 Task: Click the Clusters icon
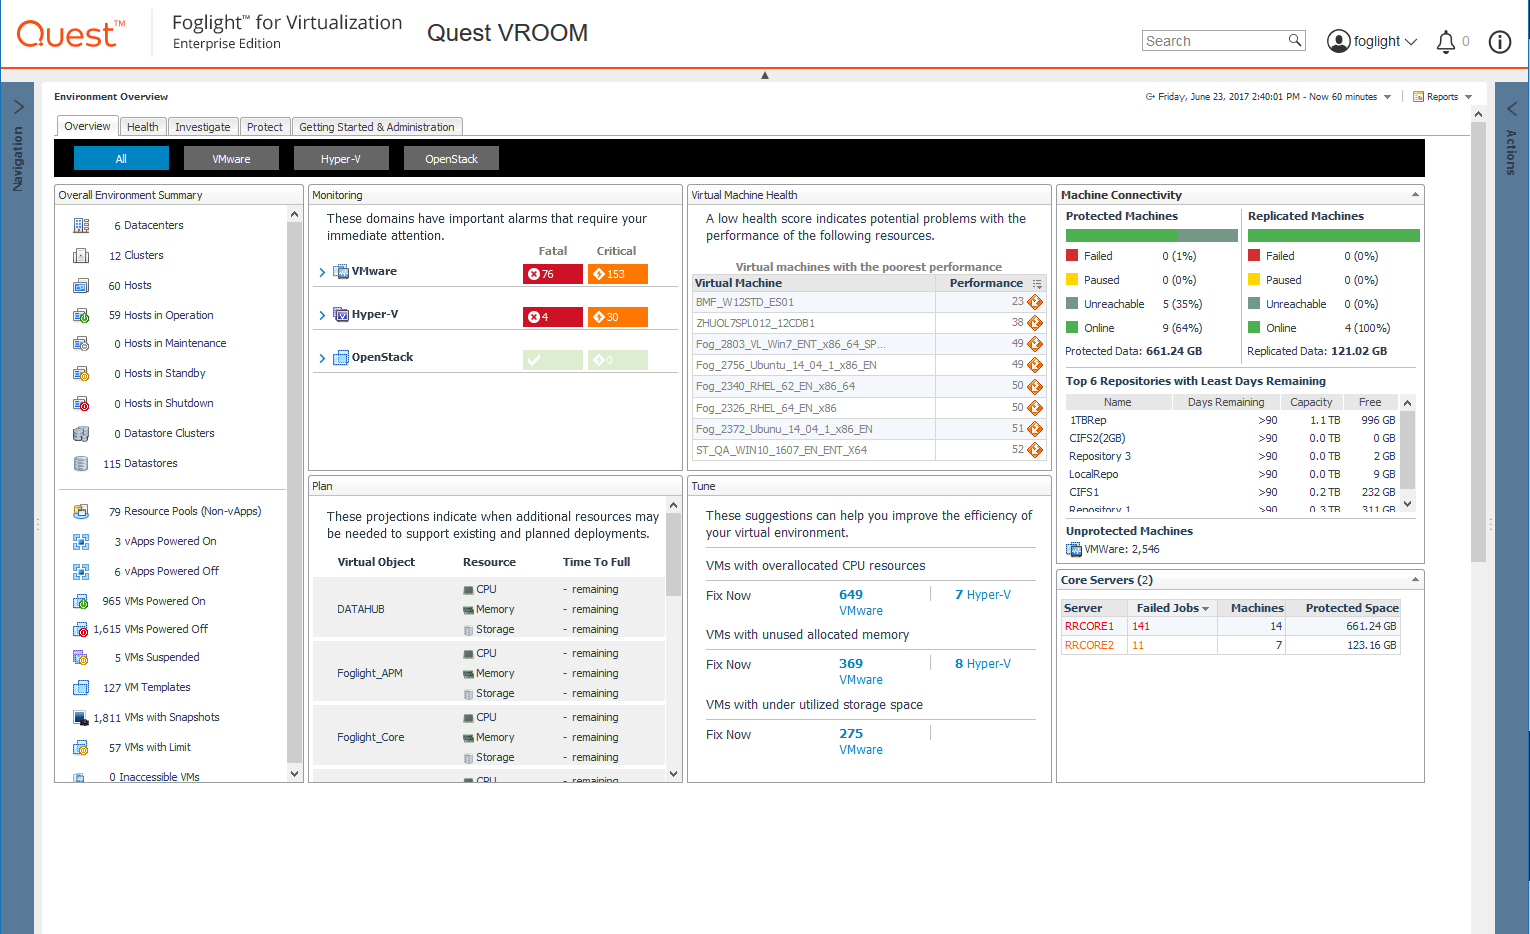pyautogui.click(x=81, y=255)
